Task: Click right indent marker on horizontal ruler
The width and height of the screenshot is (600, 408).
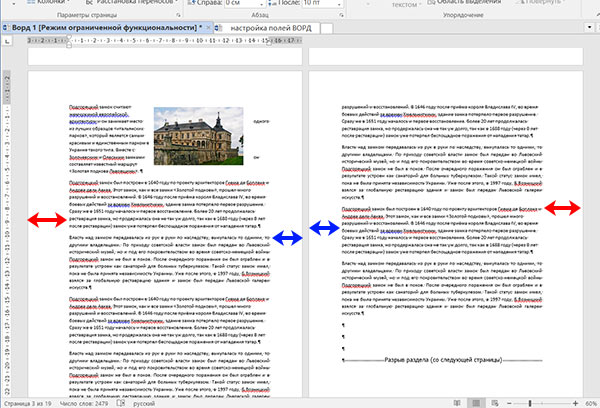Action: click(x=269, y=42)
